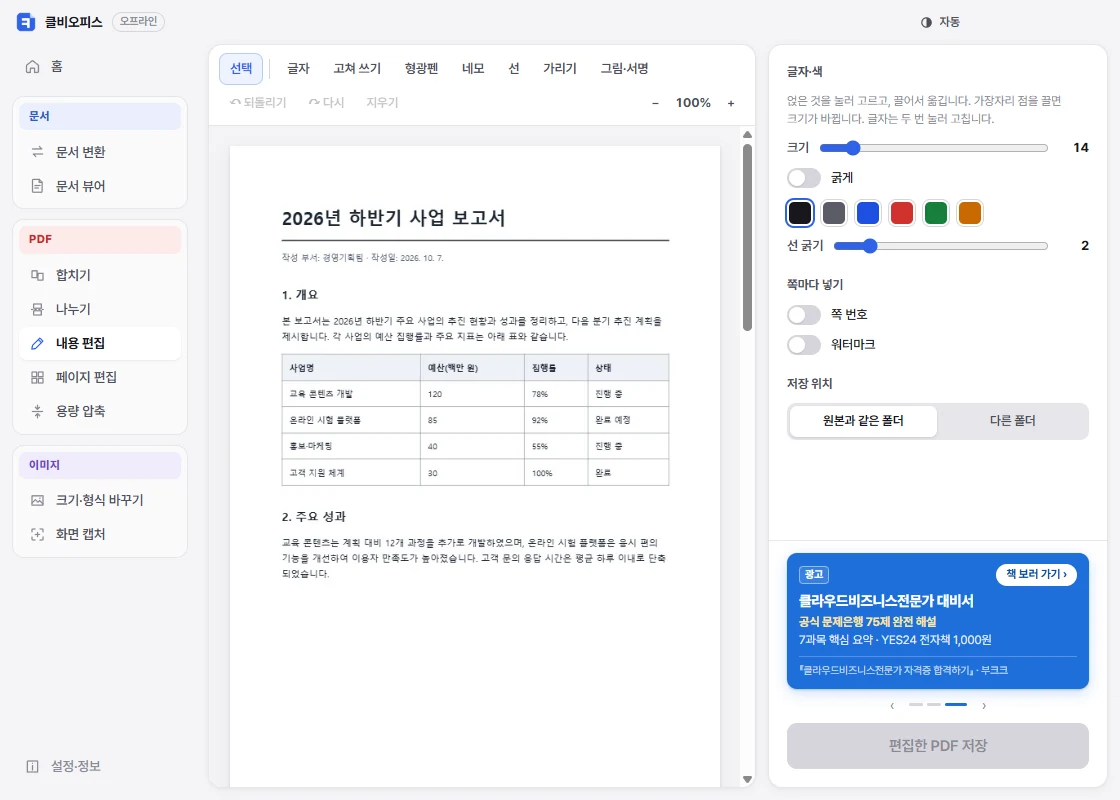
Task: Click the 크기·형식 바꾸기 image icon
Action: coord(37,500)
